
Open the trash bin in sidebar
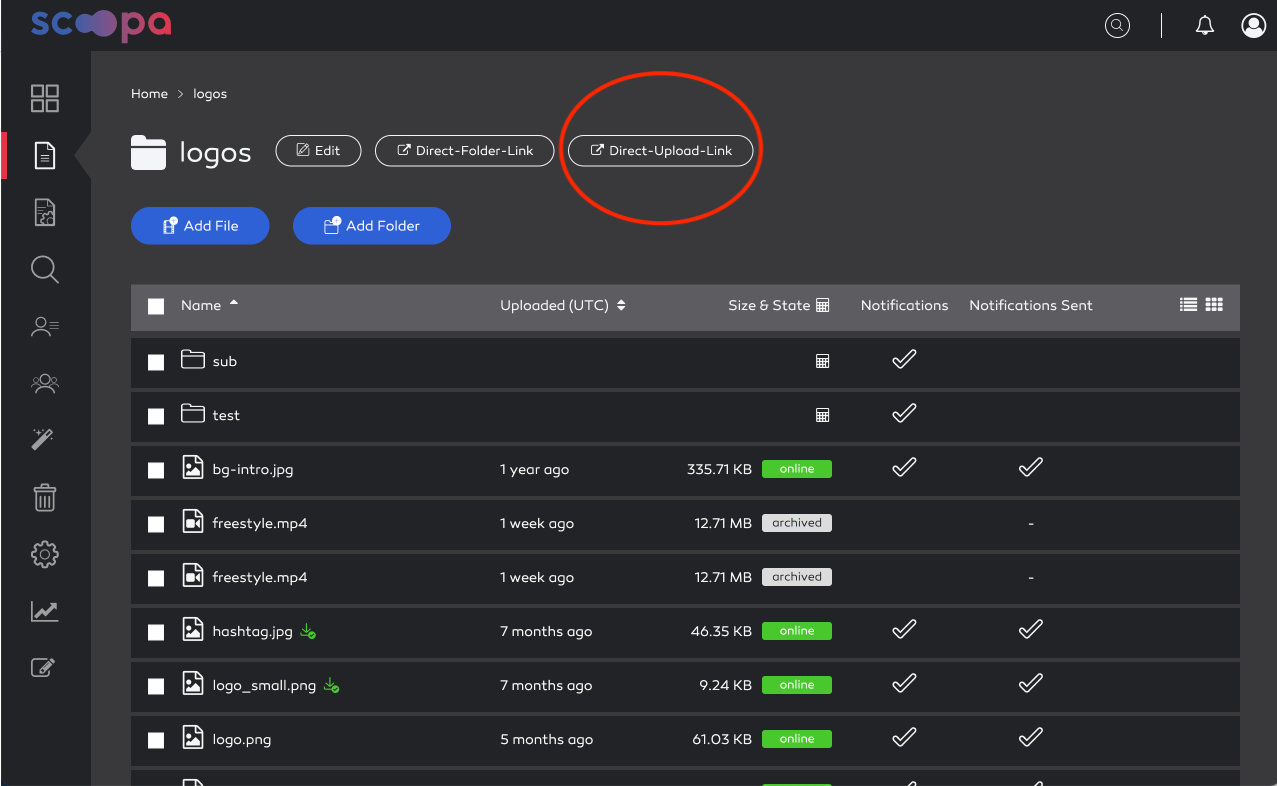pyautogui.click(x=45, y=497)
